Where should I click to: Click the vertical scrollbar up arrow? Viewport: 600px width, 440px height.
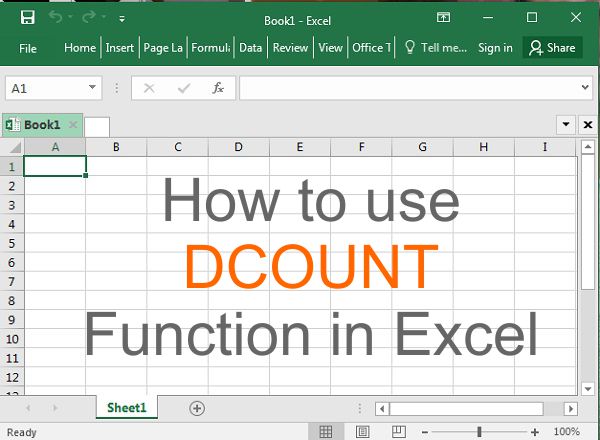(588, 147)
